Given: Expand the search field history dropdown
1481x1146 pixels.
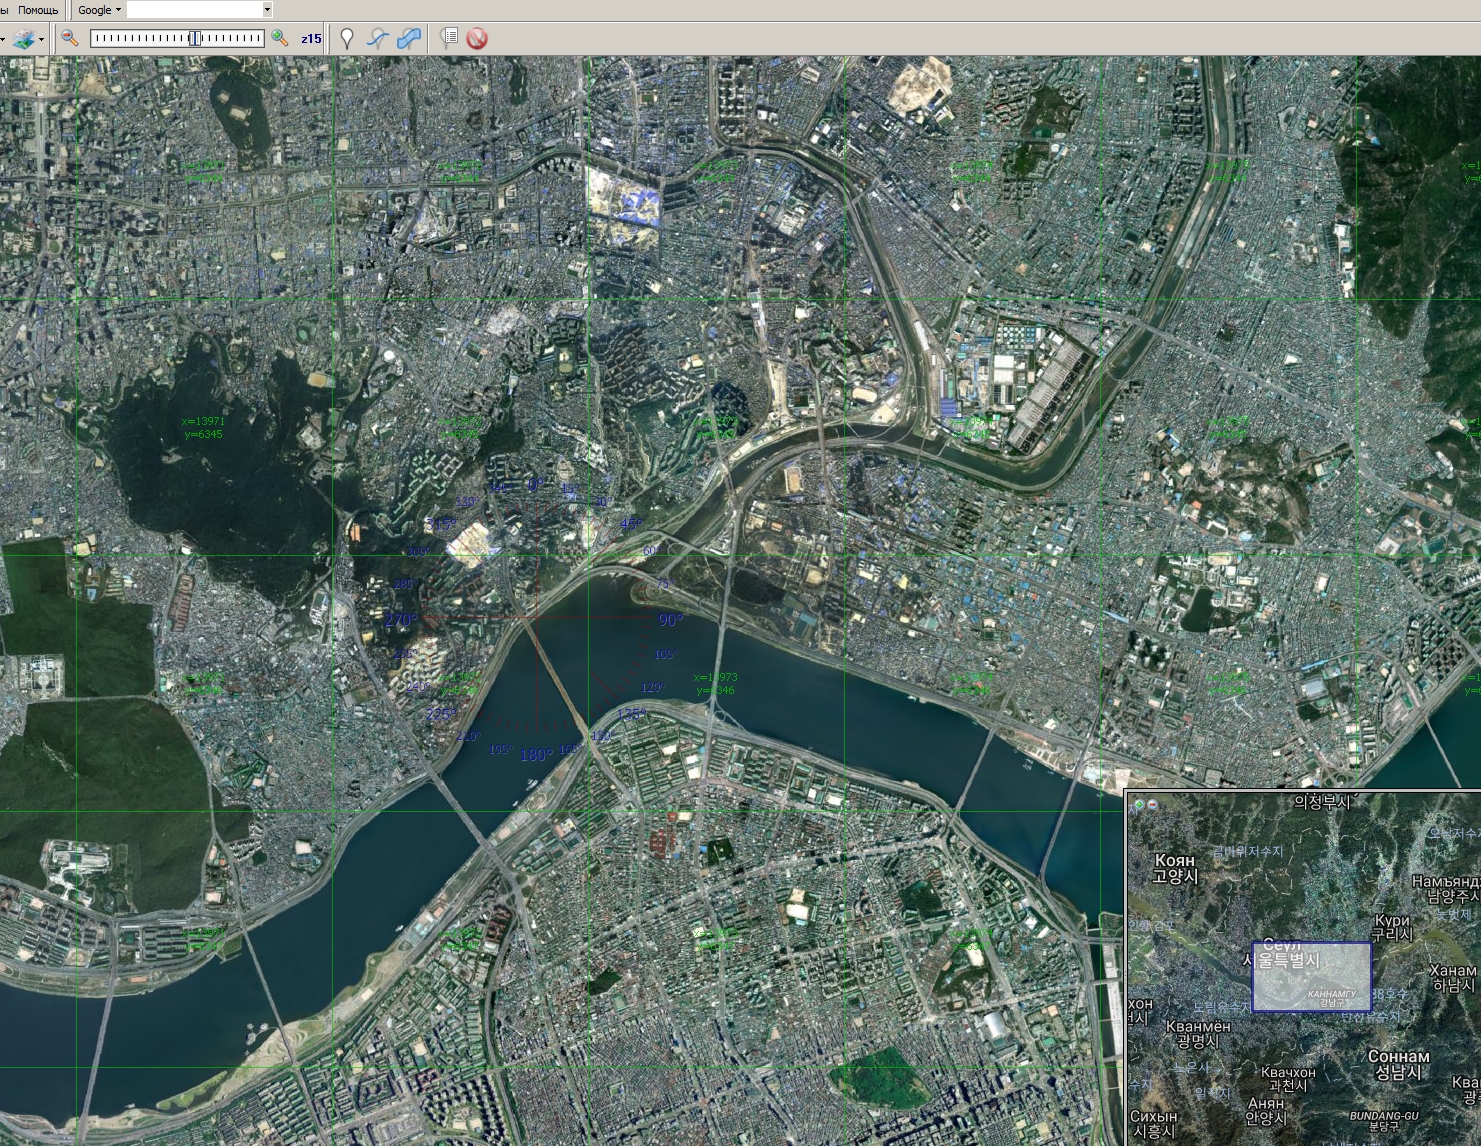Looking at the screenshot, I should (x=267, y=10).
